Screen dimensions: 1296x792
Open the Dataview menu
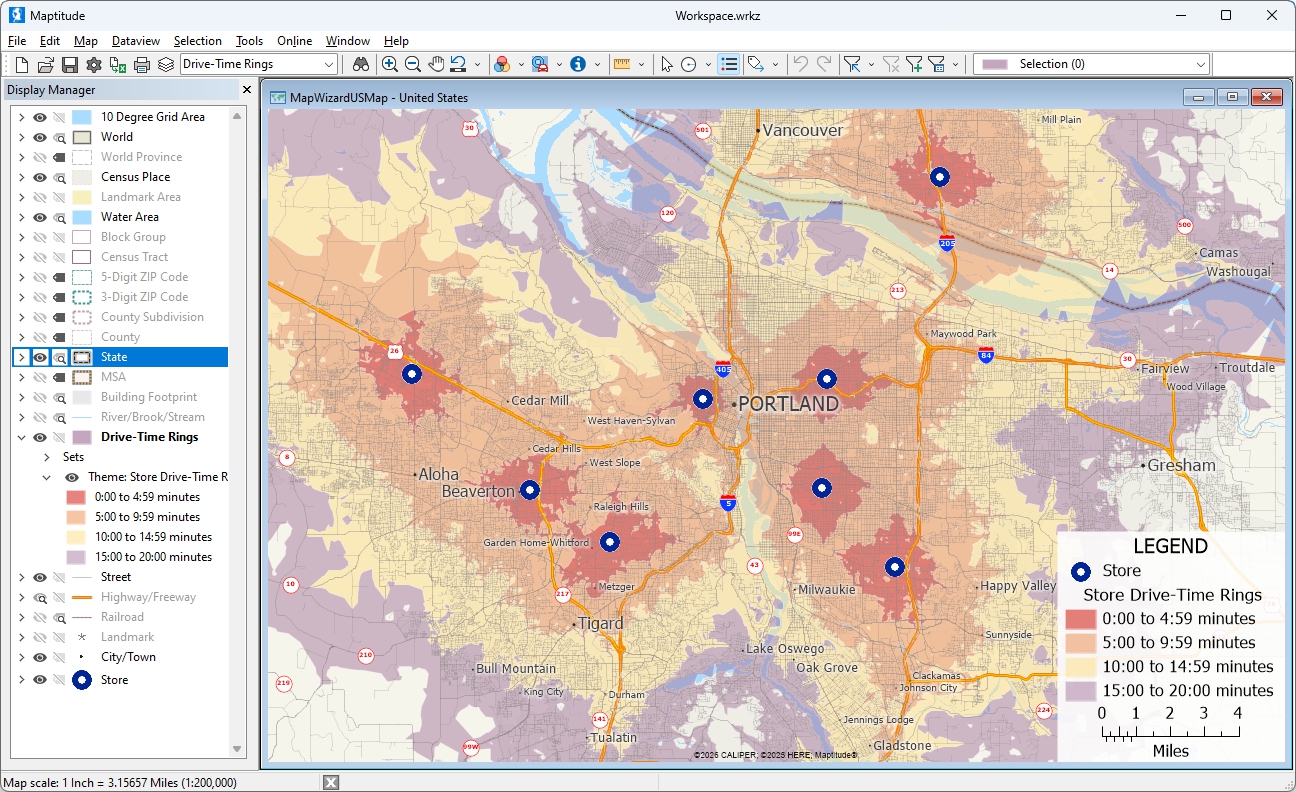(136, 41)
